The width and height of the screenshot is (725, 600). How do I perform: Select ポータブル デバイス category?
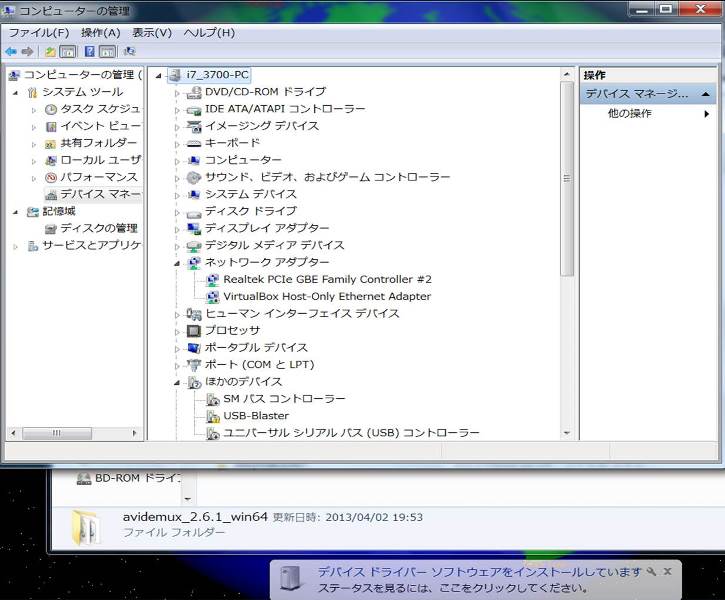(x=256, y=348)
